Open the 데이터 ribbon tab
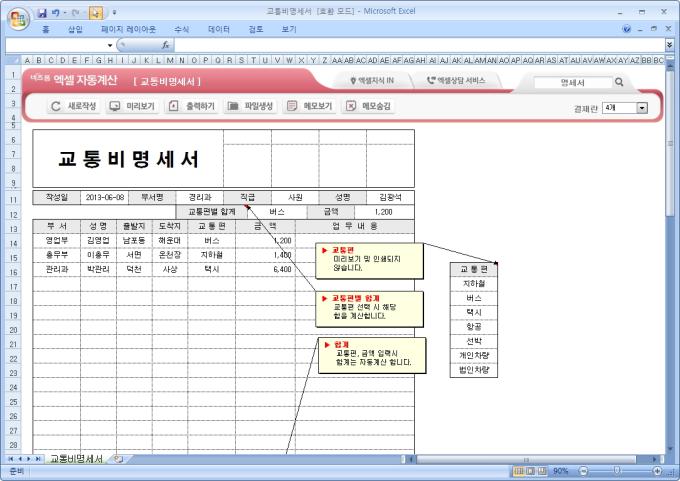Viewport: 680px width, 481px height. click(219, 29)
